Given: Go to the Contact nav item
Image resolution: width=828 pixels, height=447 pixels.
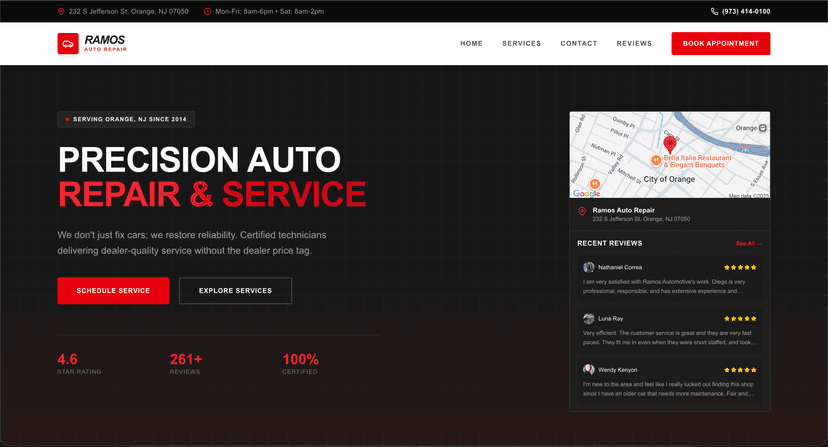Looking at the screenshot, I should tap(578, 43).
